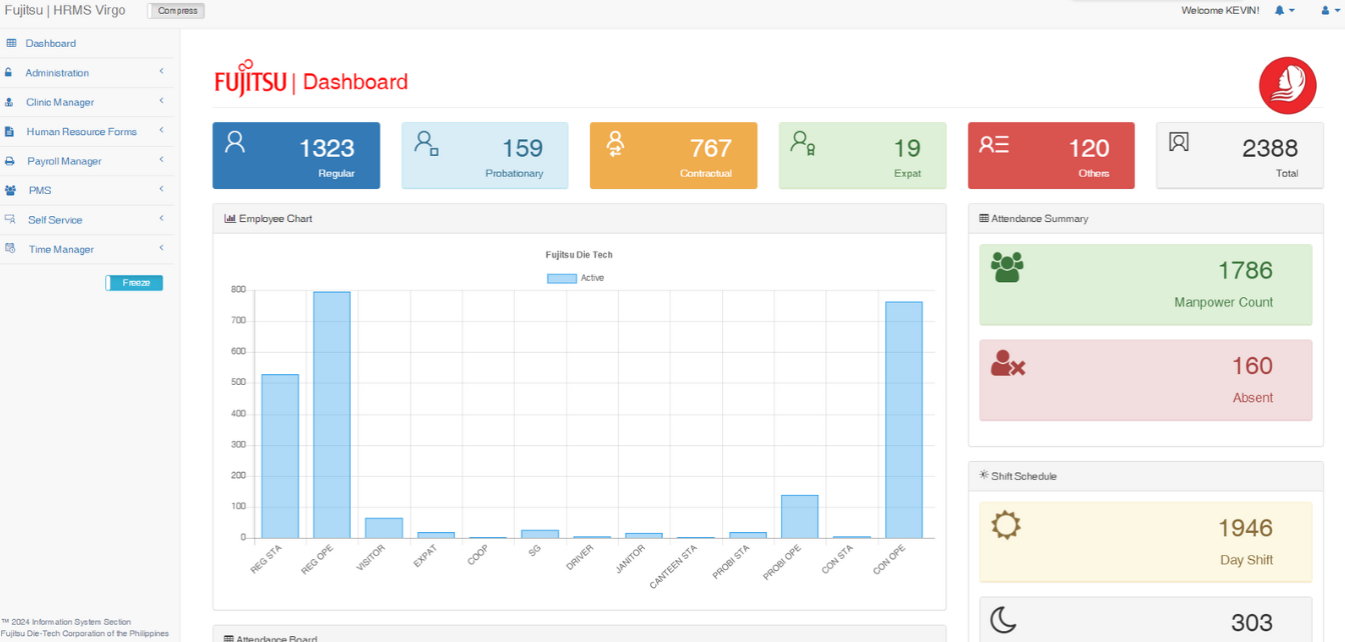Click the 160 Absent value
Viewport: 1345px width, 642px height.
click(1252, 366)
